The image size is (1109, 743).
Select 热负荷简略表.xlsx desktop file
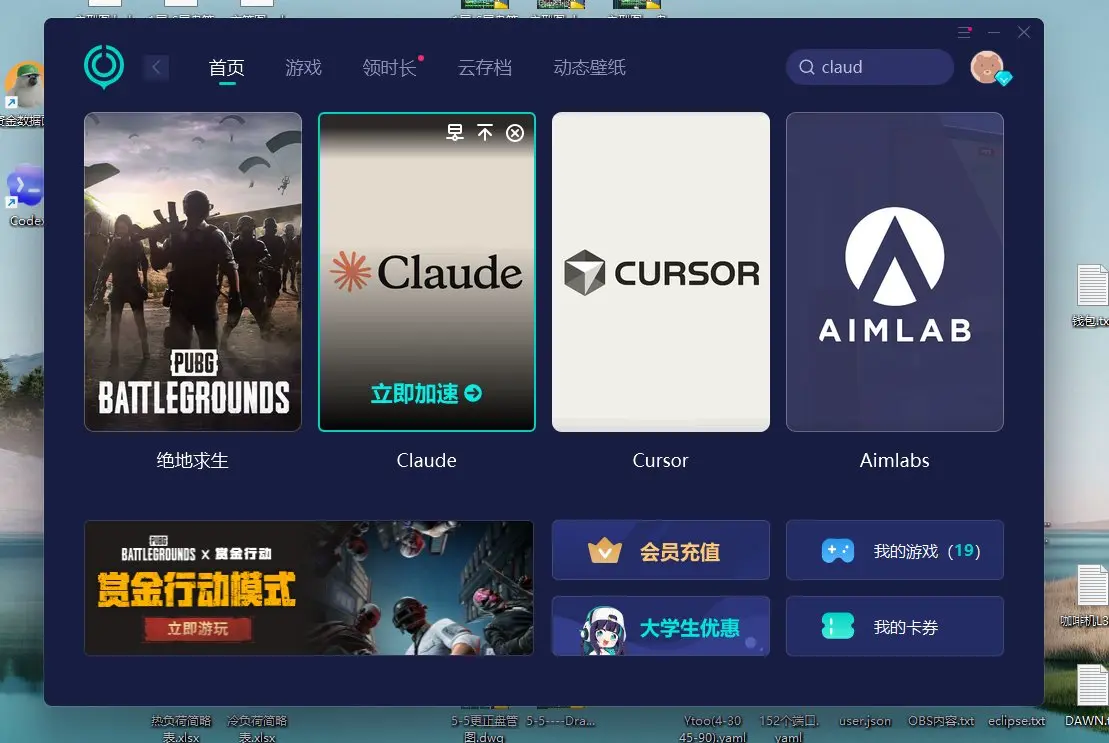coord(181,728)
